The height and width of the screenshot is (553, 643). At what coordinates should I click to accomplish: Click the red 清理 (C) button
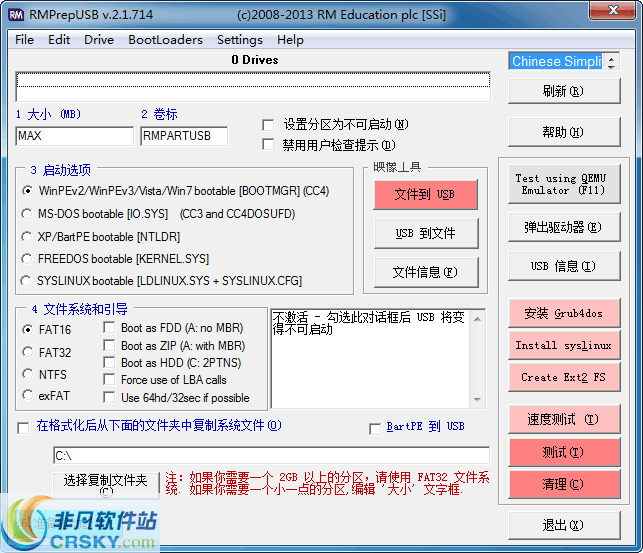click(564, 484)
